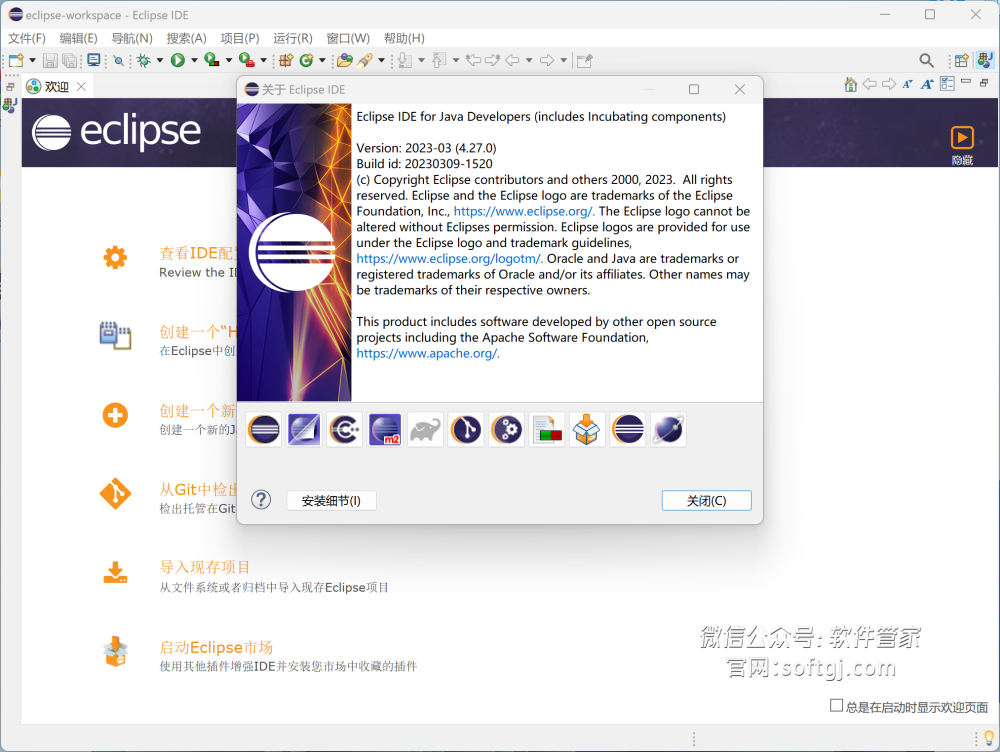Expand the Search flashlight dropdown arrow
1000x752 pixels.
[x=381, y=61]
